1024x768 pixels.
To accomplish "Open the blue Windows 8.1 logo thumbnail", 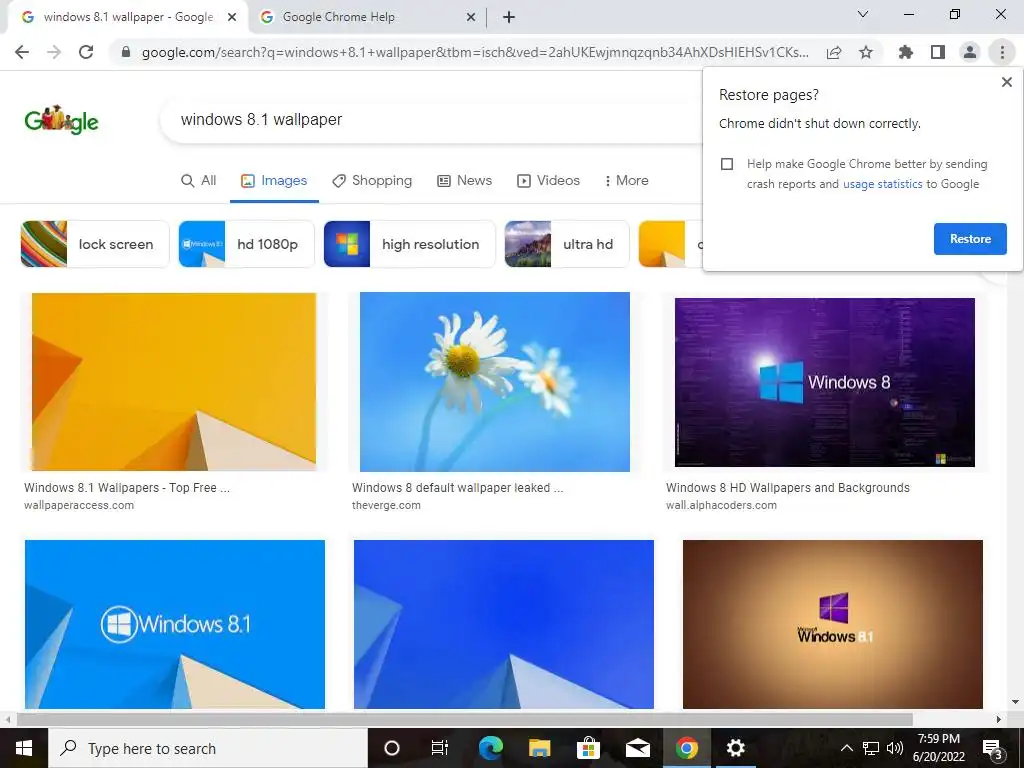I will 174,624.
